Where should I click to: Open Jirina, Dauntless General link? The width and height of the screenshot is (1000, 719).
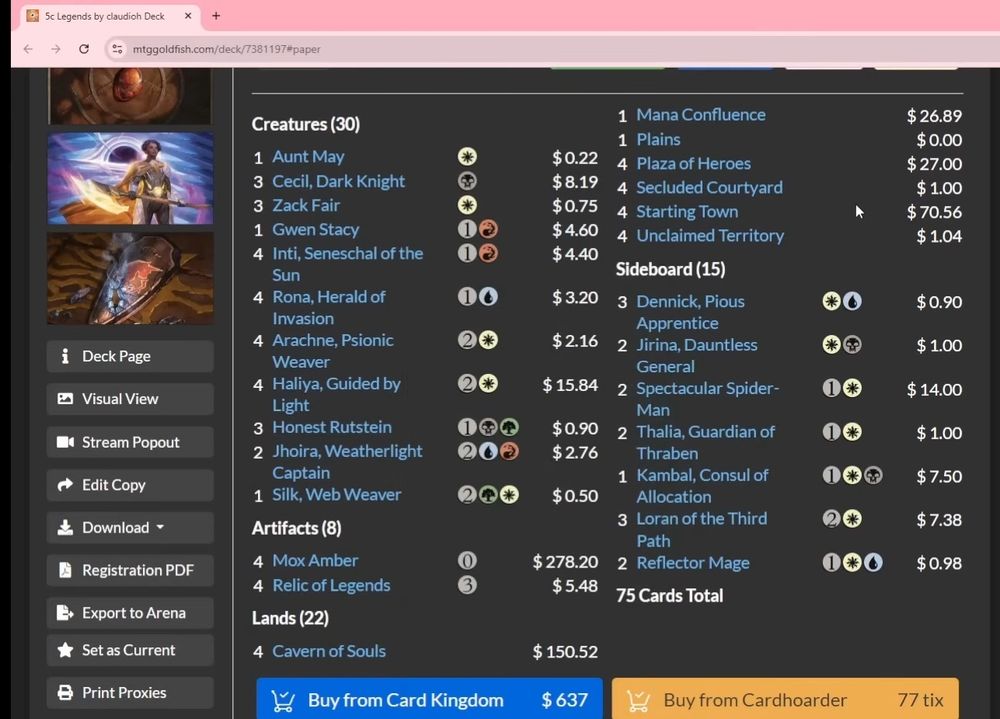[x=696, y=355]
